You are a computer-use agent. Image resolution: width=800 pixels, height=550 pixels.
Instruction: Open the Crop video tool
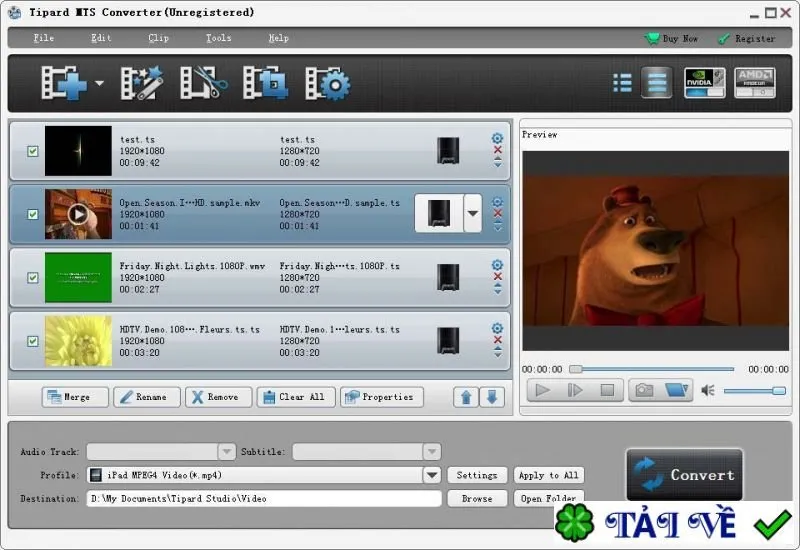[265, 83]
